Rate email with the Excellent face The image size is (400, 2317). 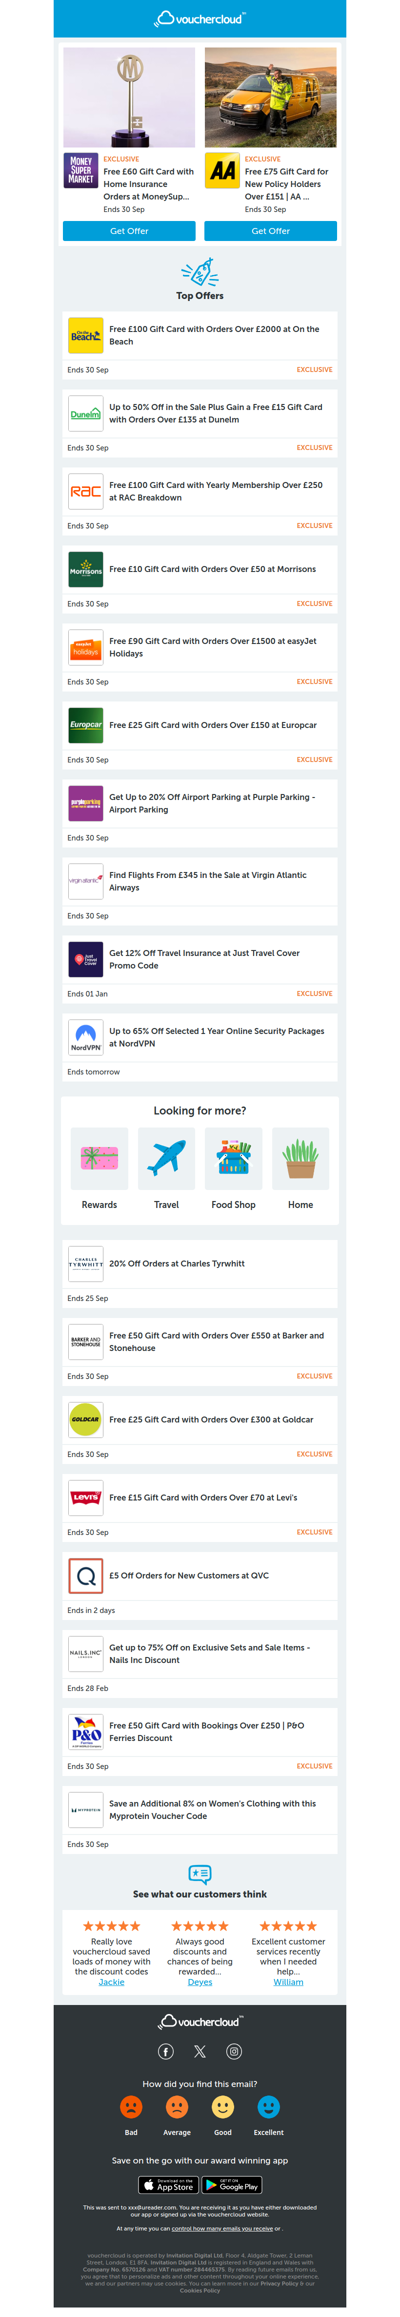268,2106
